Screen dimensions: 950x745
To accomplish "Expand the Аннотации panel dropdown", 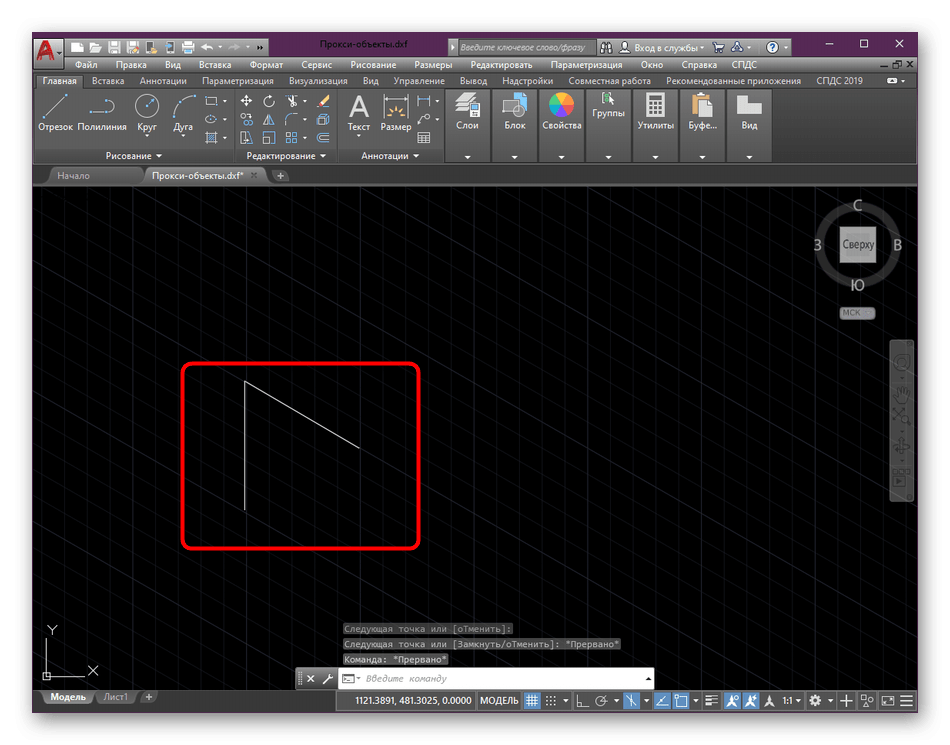I will pos(390,156).
